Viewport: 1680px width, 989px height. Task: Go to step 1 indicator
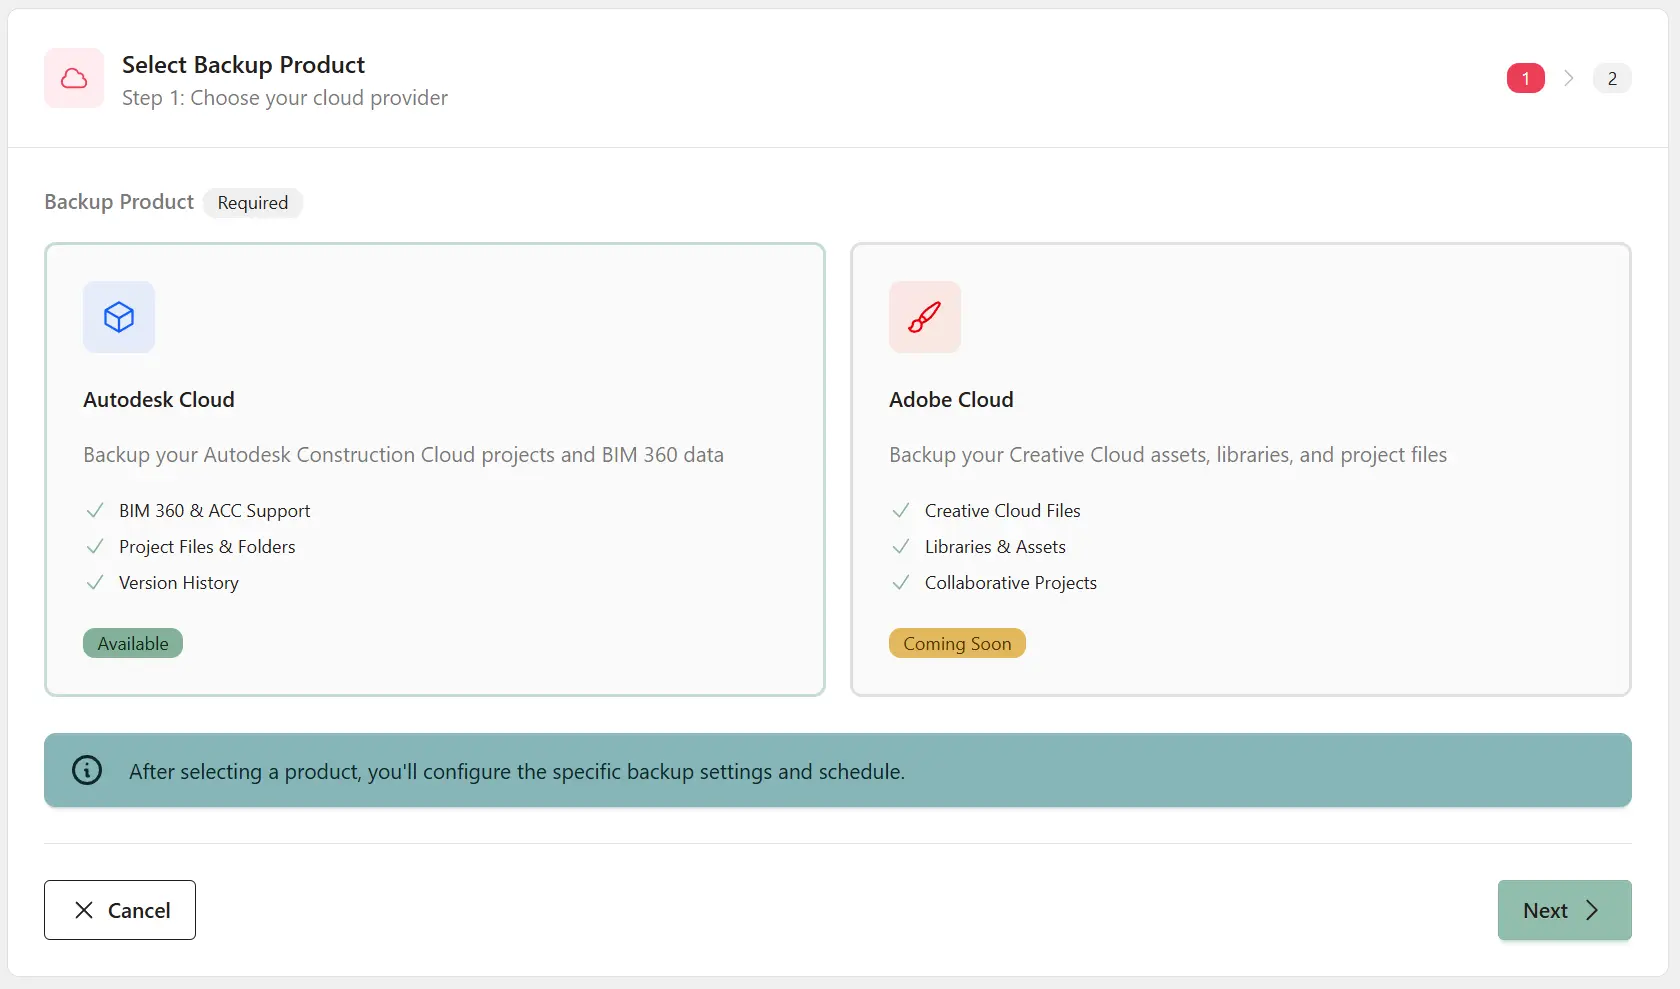click(1525, 78)
